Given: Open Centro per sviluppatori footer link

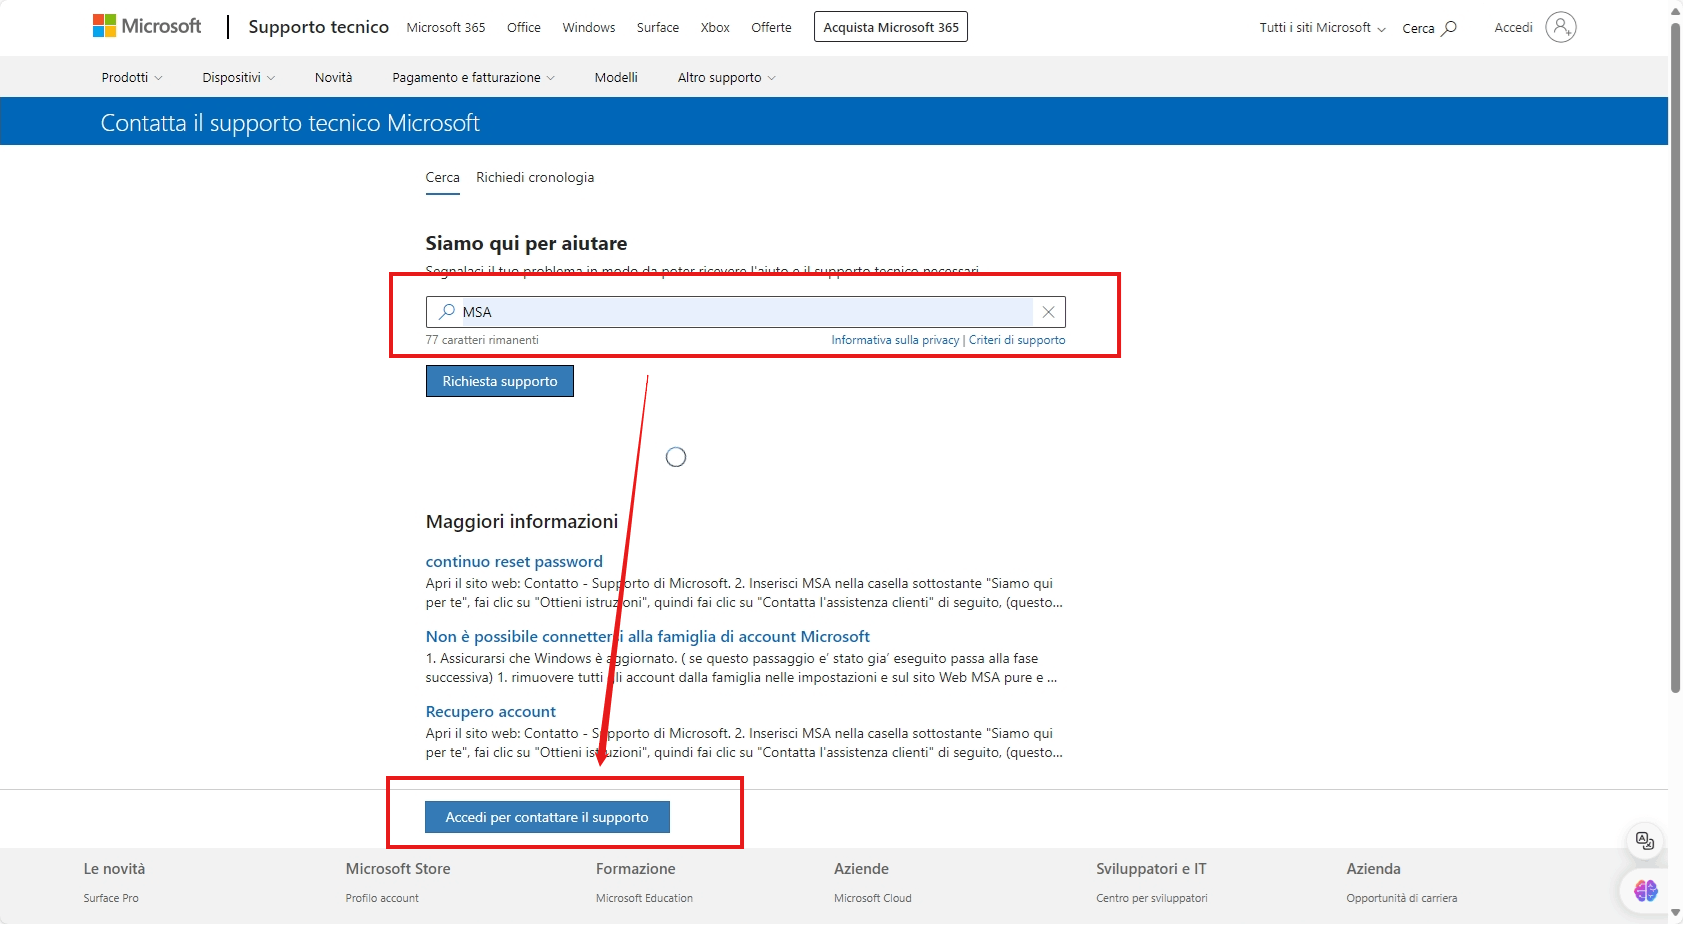Looking at the screenshot, I should click(1152, 898).
